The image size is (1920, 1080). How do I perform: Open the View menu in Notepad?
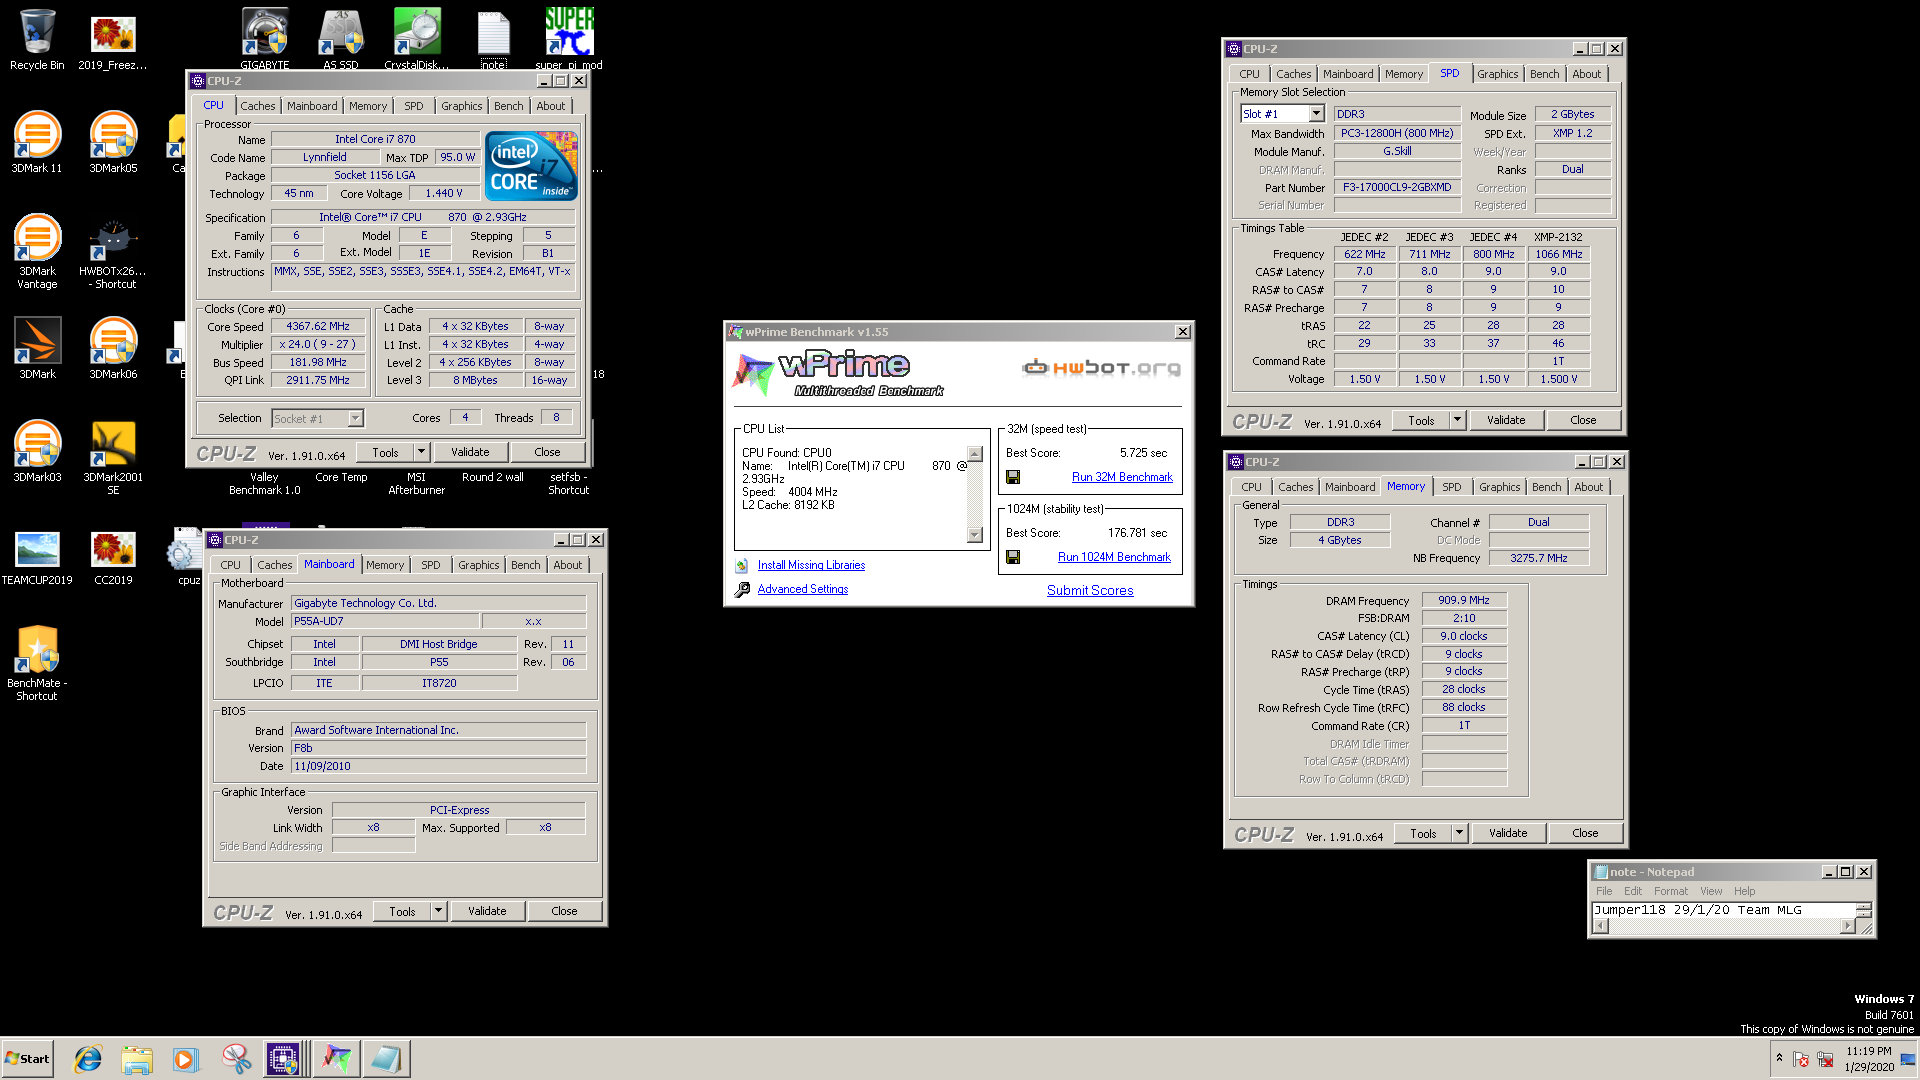pyautogui.click(x=1711, y=891)
